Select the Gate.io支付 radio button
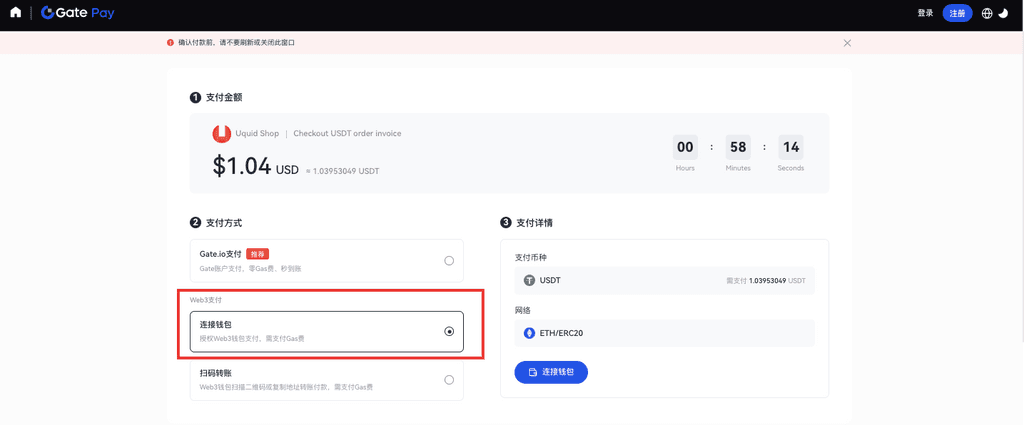This screenshot has height=425, width=1024. [x=449, y=261]
